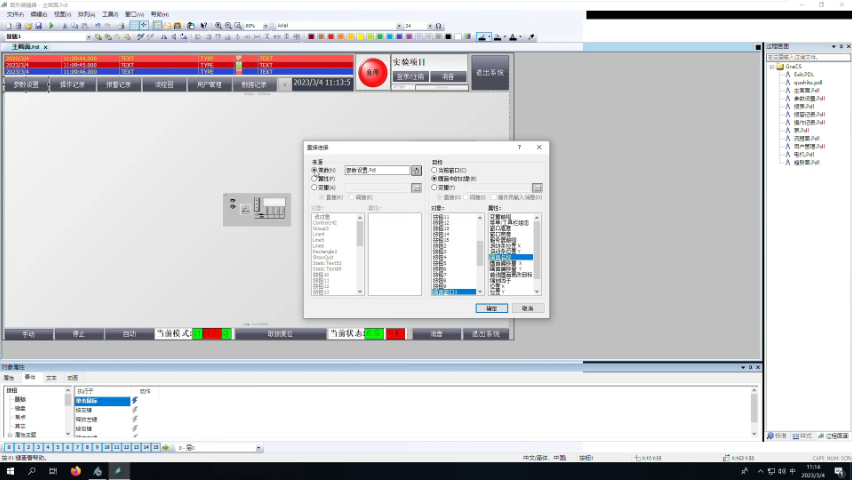Click the picture browse button beside 参数设置.Pdl
The height and width of the screenshot is (480, 852).
click(x=416, y=171)
